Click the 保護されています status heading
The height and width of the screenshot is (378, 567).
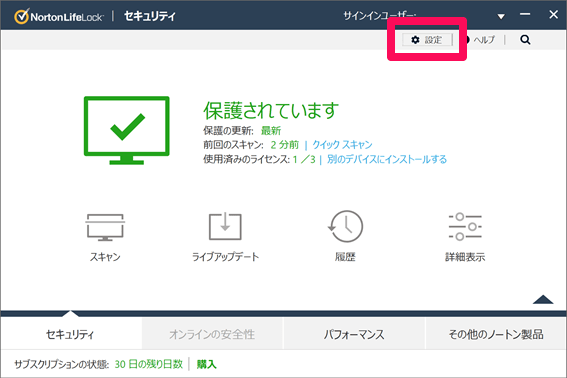pos(271,110)
